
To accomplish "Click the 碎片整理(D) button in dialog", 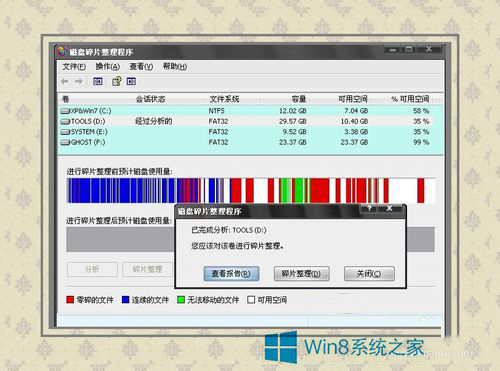I will pos(302,274).
